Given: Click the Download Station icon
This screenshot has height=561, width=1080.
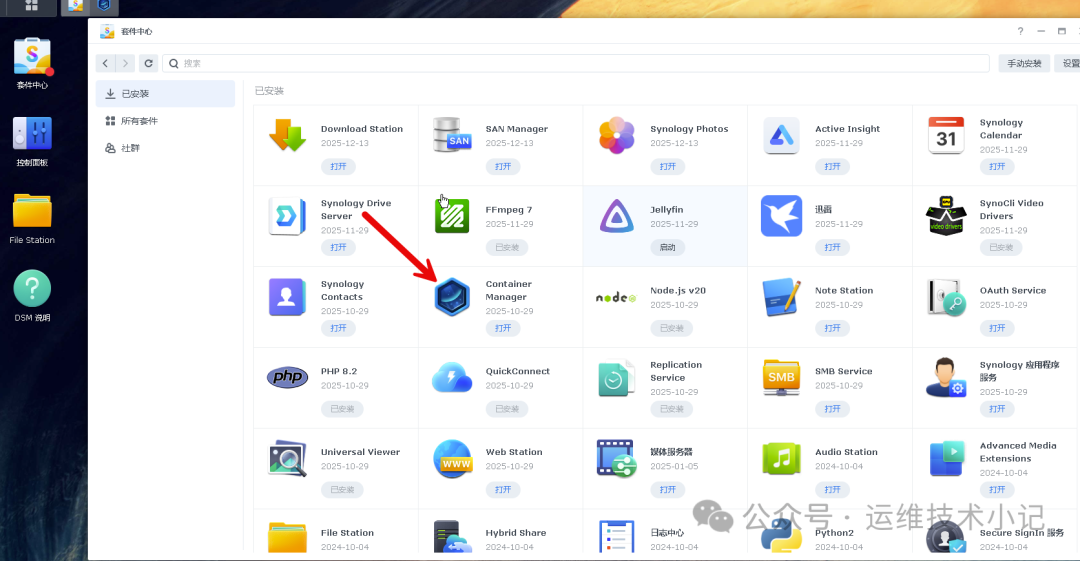Looking at the screenshot, I should pos(287,135).
